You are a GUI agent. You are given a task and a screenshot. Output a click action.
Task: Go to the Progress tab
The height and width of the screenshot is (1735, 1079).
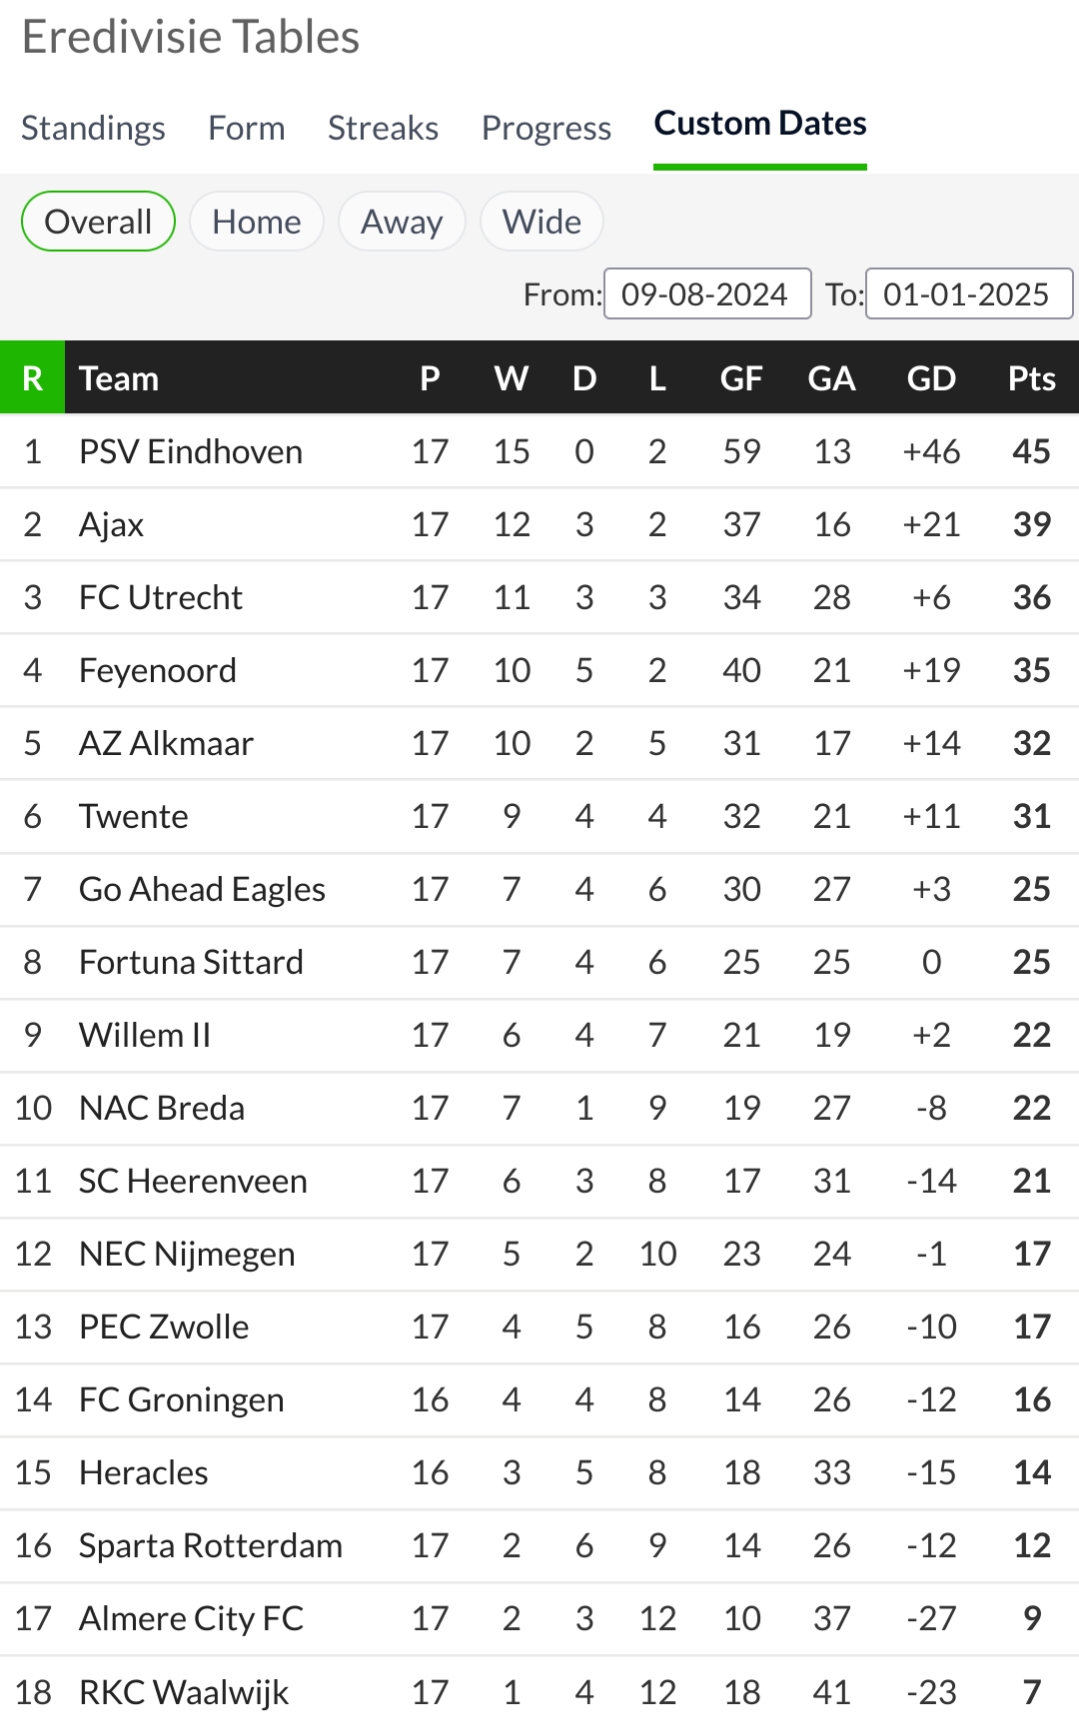click(546, 128)
